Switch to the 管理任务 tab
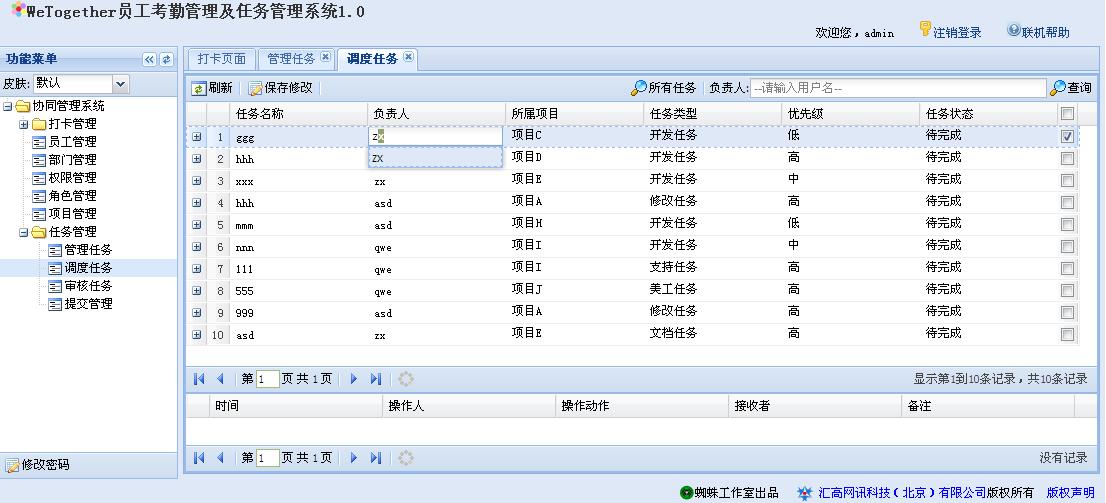 (291, 59)
